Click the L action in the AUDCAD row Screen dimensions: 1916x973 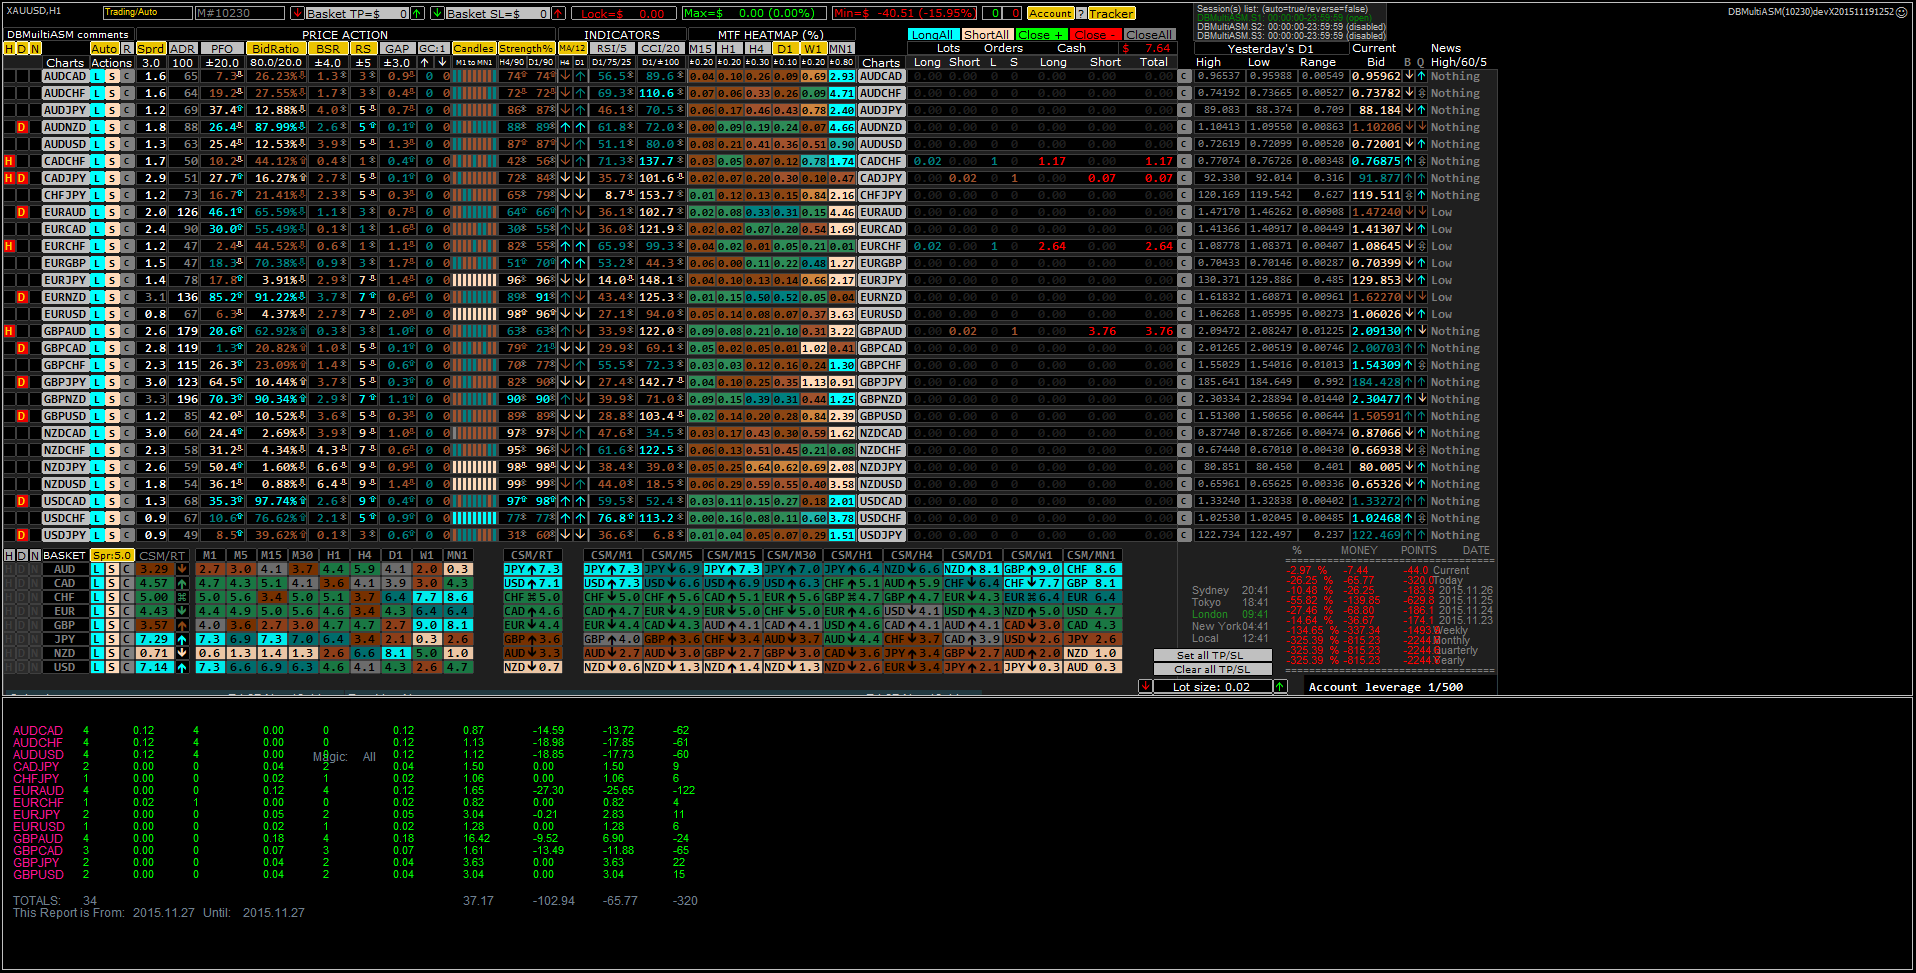pyautogui.click(x=97, y=76)
